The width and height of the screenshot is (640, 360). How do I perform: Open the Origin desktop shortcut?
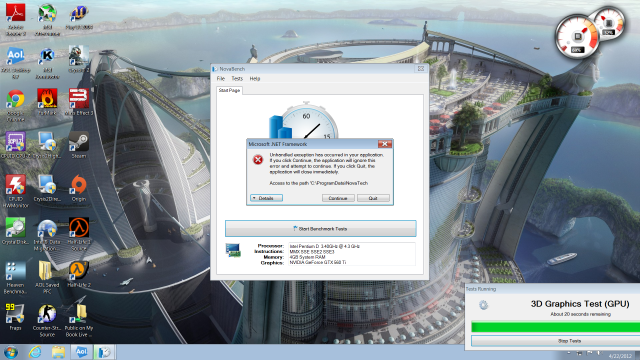(x=79, y=188)
